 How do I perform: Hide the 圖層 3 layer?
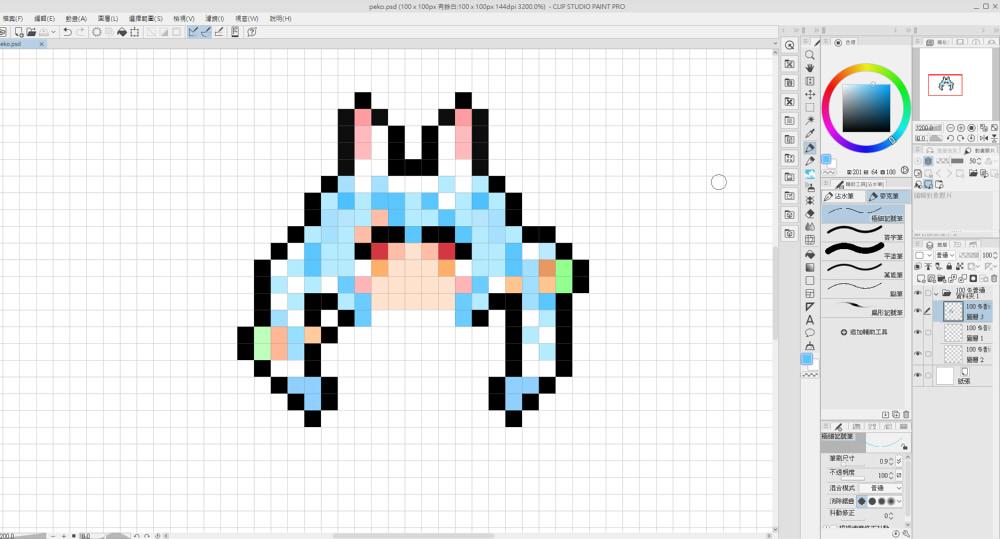point(918,312)
